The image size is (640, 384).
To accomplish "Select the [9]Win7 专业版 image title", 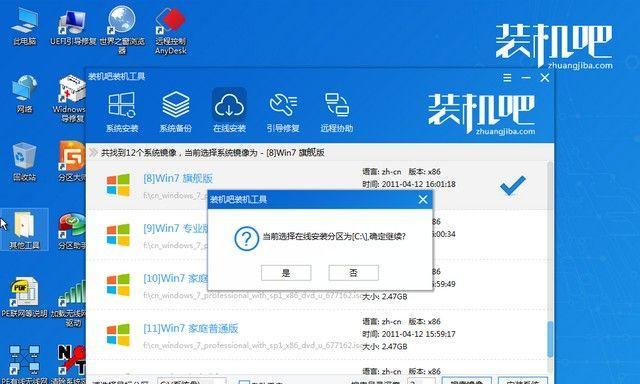I will (176, 229).
